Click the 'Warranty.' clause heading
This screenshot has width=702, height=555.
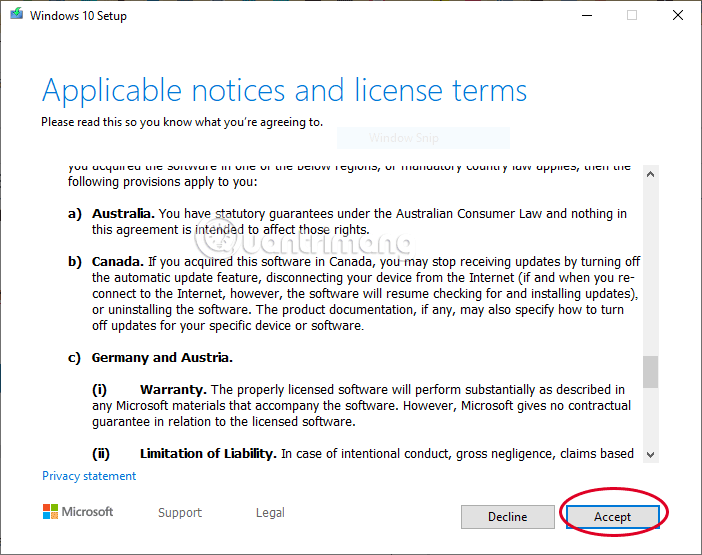[173, 390]
